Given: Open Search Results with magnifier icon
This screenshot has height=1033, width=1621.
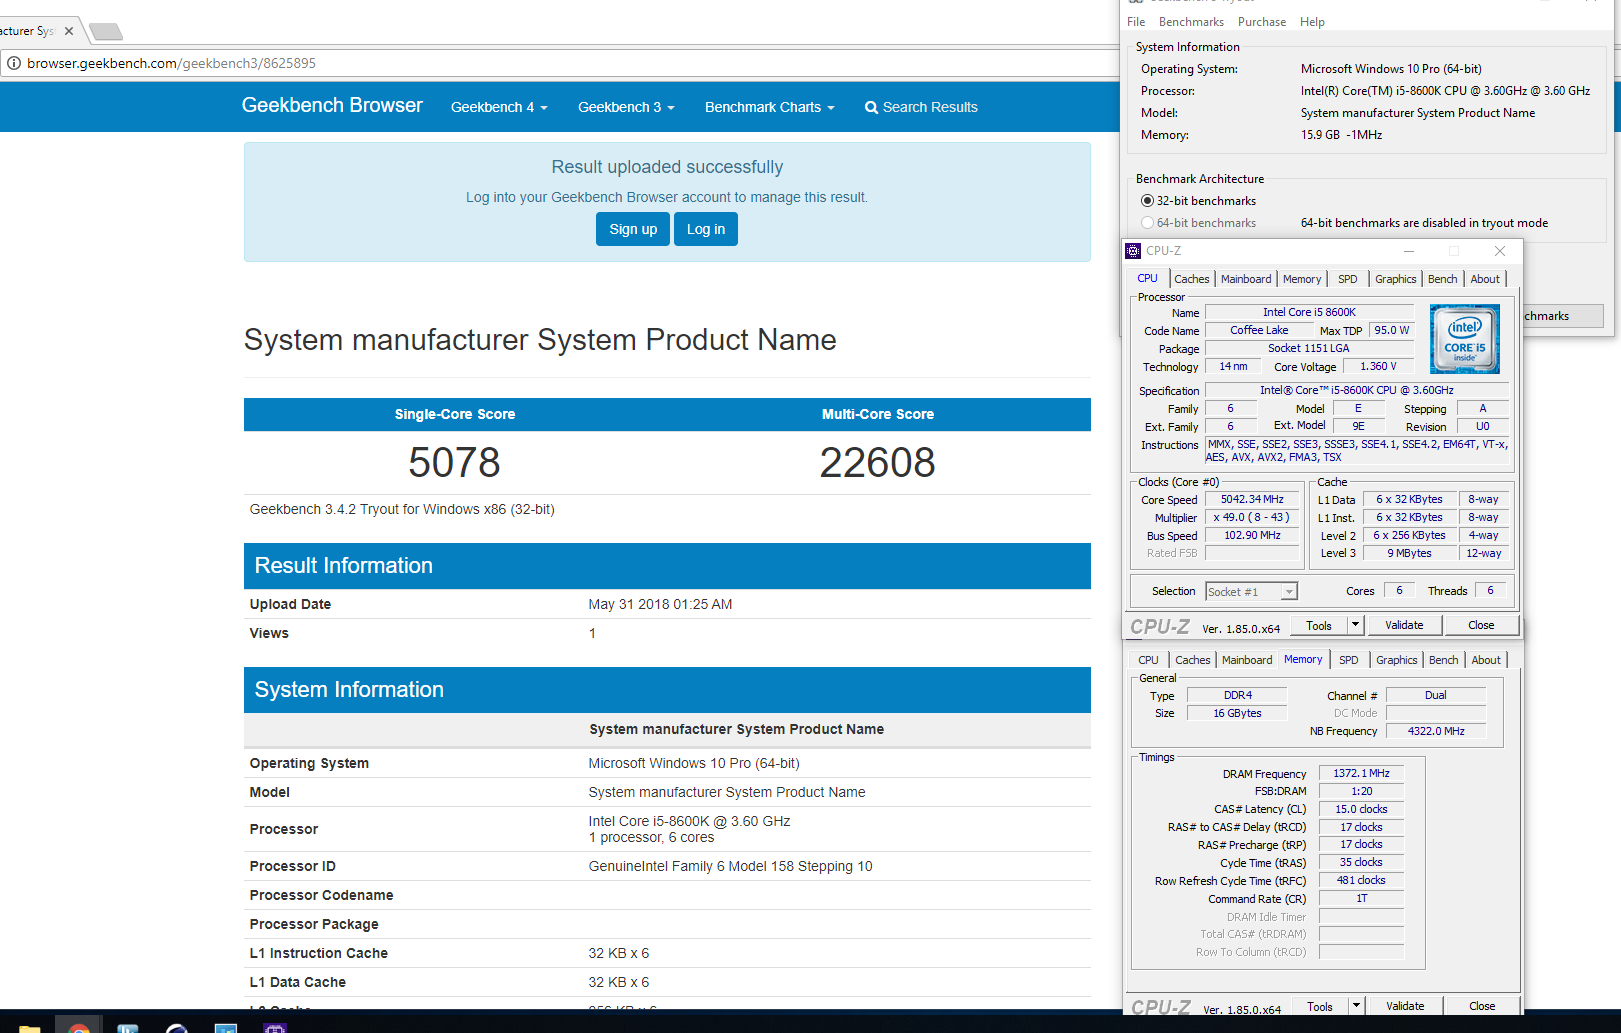Looking at the screenshot, I should pyautogui.click(x=921, y=107).
